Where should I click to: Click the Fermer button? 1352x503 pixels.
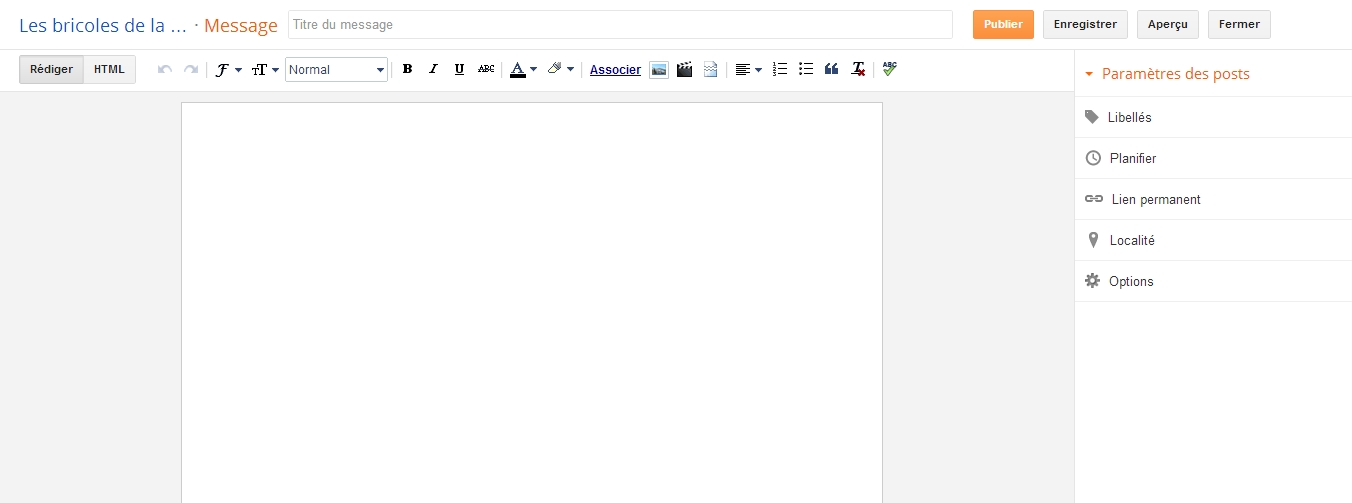[1239, 24]
